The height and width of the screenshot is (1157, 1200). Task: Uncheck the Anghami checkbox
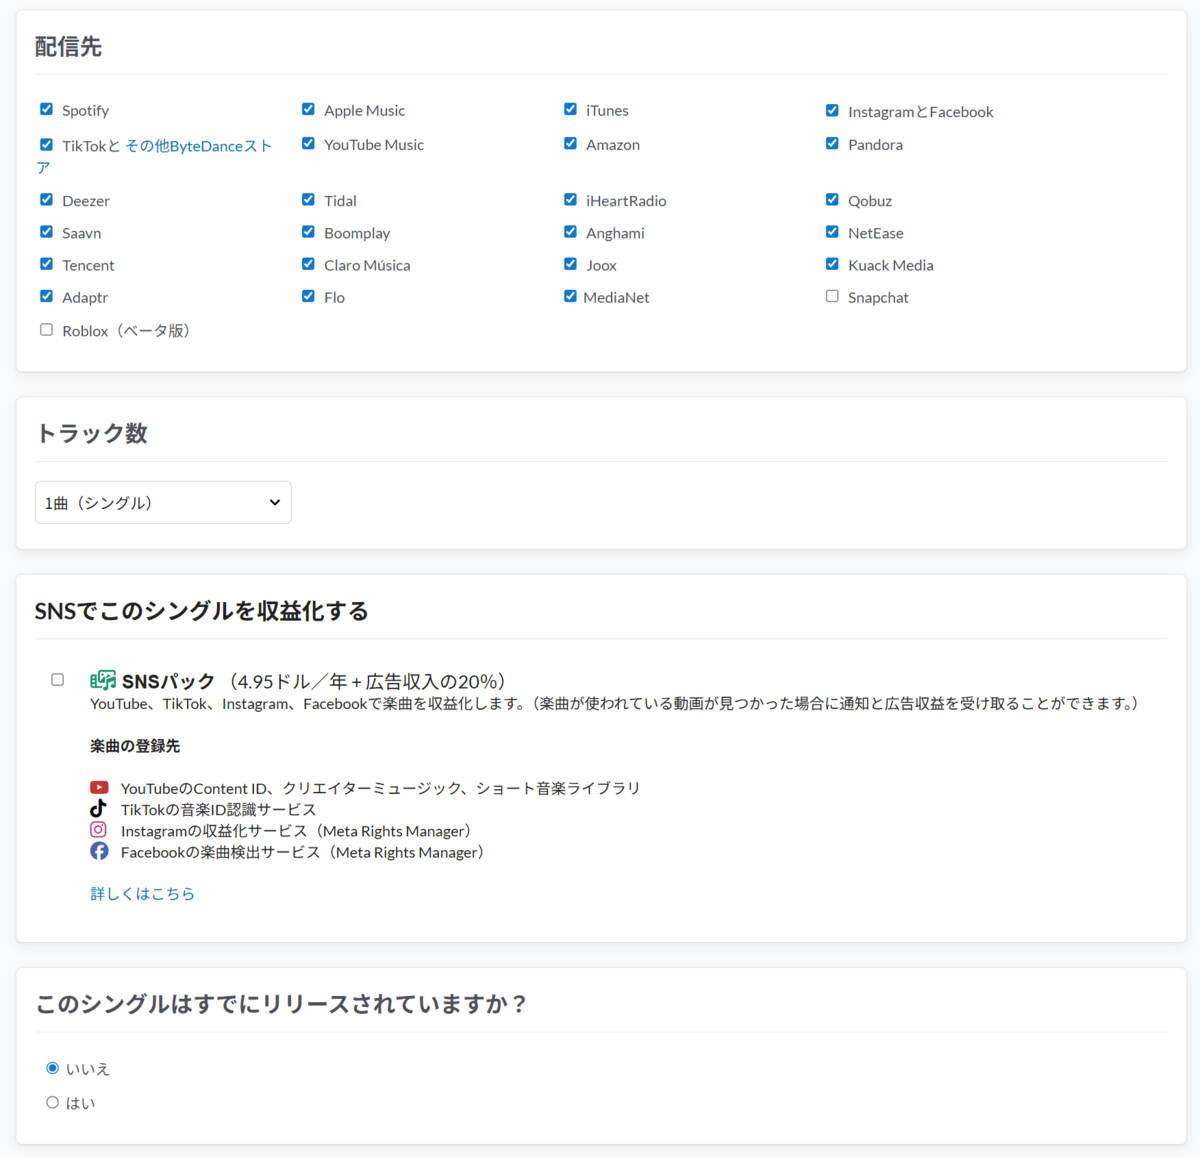(570, 231)
